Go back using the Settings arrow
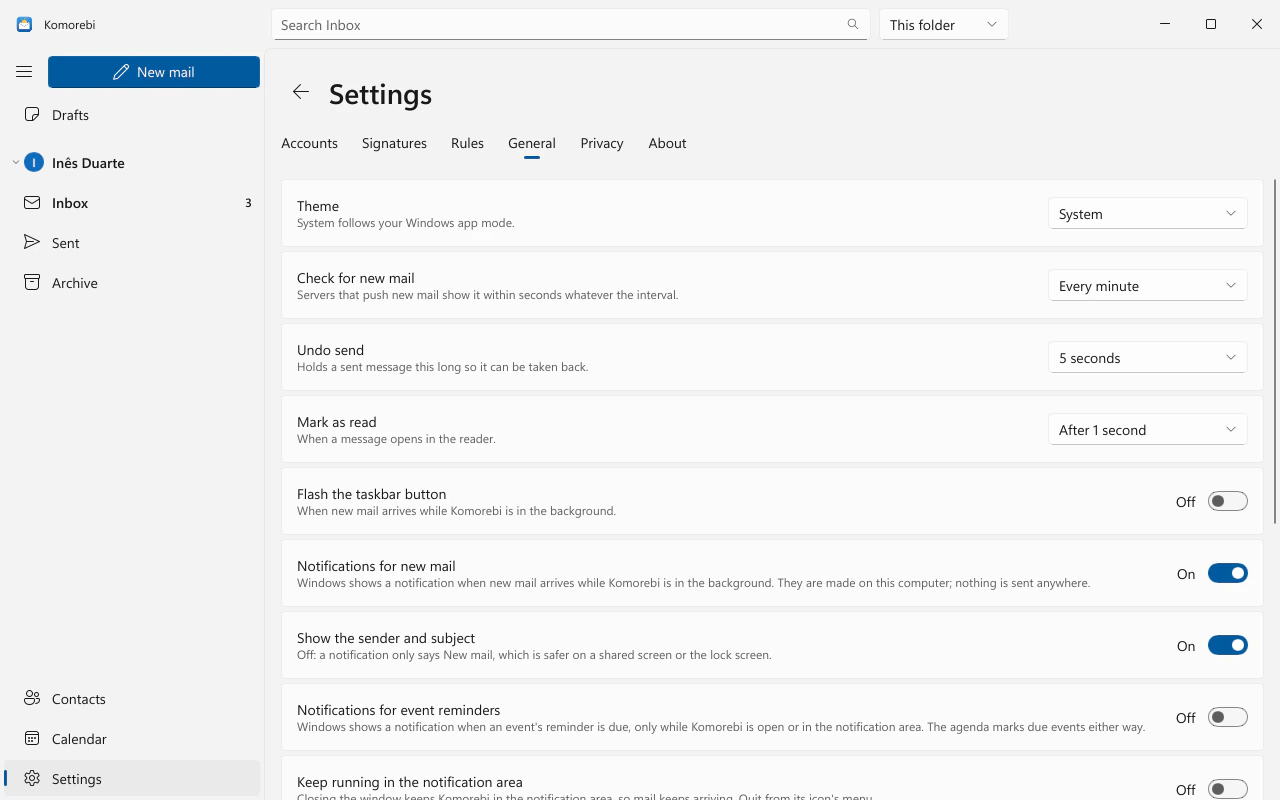The width and height of the screenshot is (1280, 800). click(x=300, y=92)
